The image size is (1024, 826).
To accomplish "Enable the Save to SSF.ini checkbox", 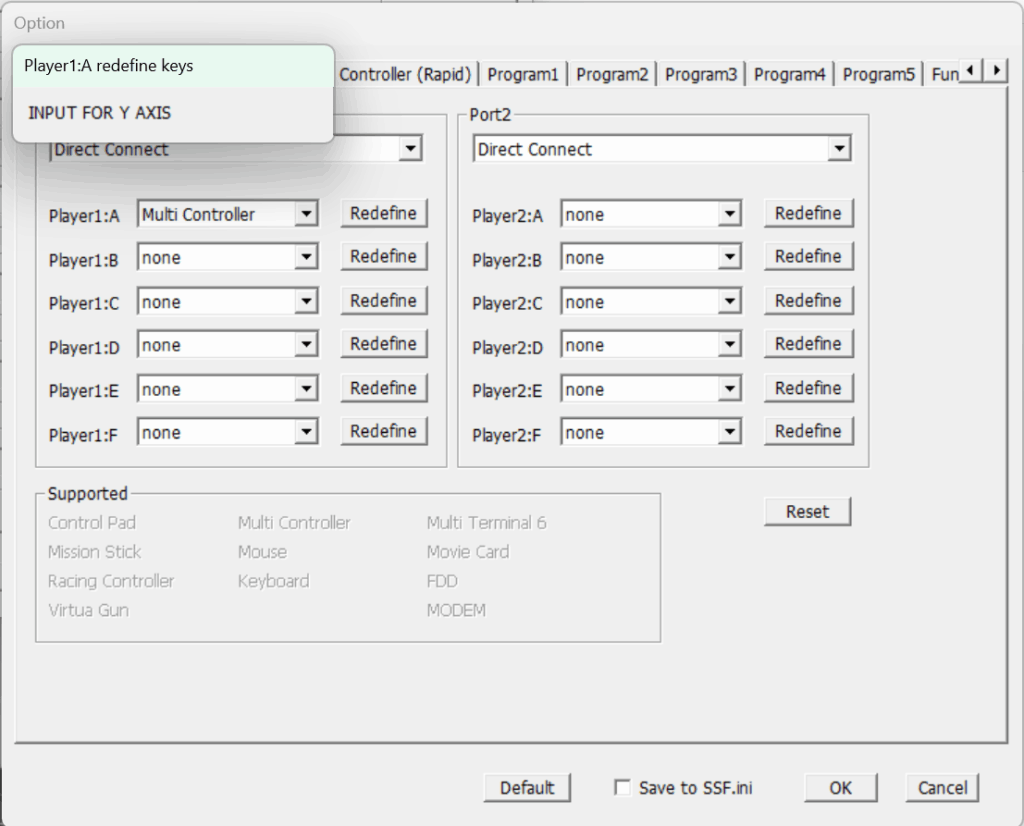I will pyautogui.click(x=622, y=788).
